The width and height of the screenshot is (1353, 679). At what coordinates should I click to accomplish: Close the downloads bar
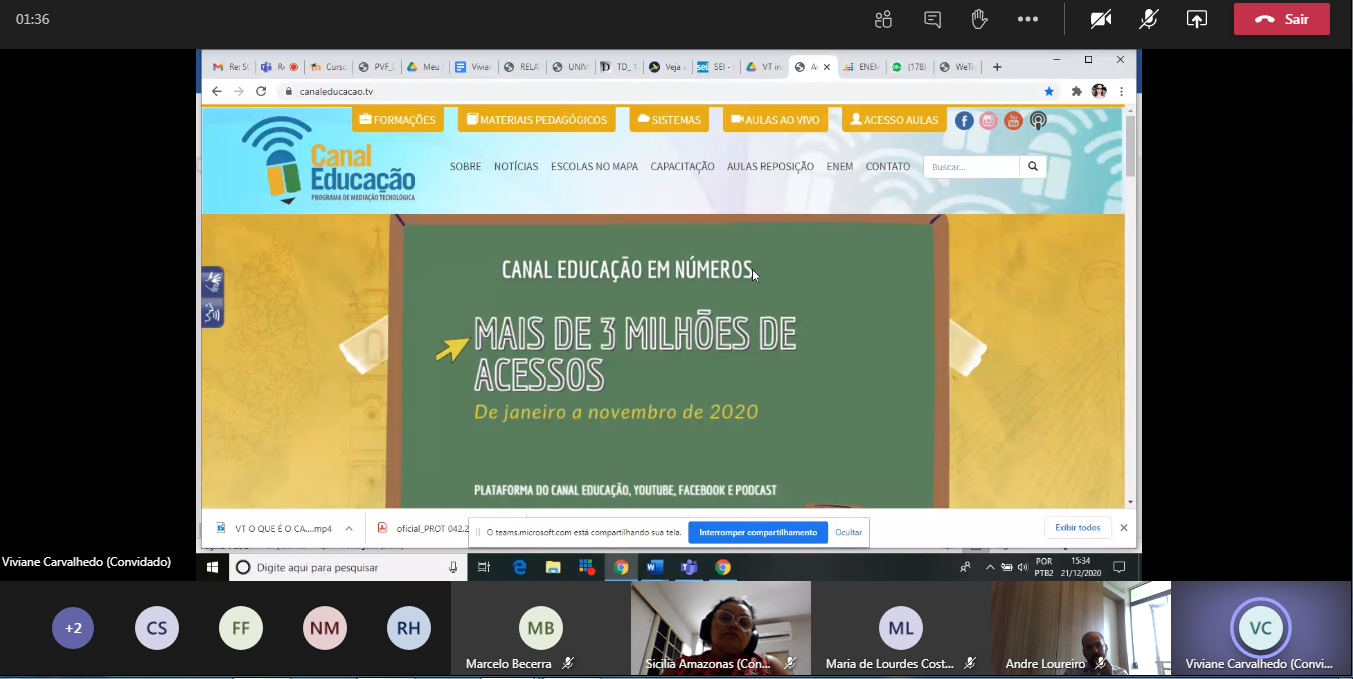1124,527
